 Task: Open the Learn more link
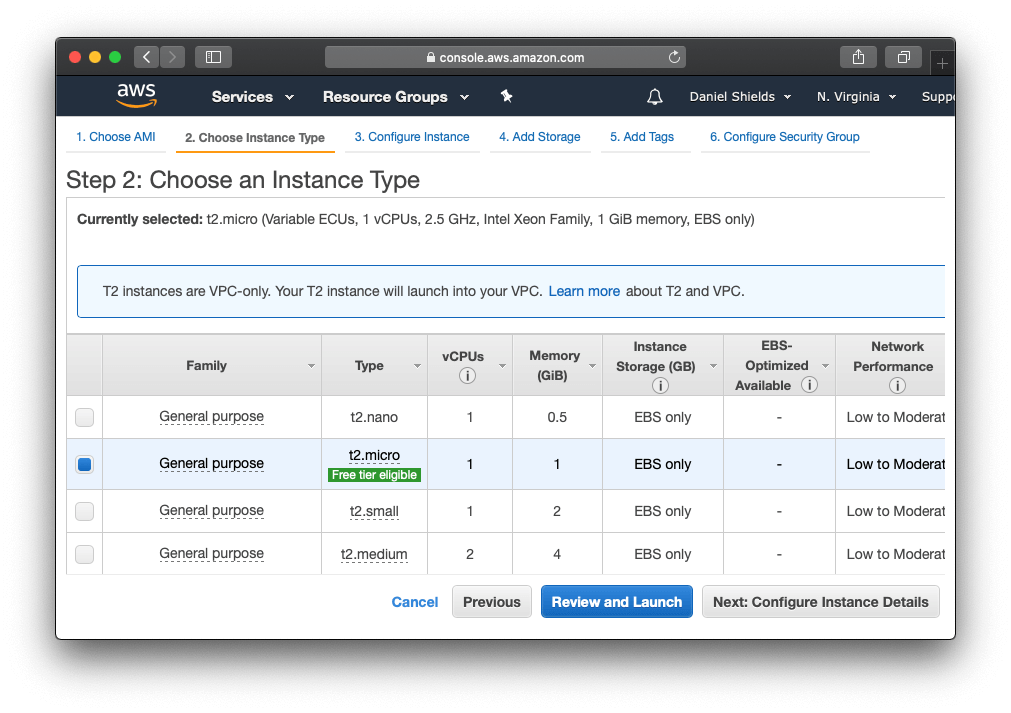(584, 291)
